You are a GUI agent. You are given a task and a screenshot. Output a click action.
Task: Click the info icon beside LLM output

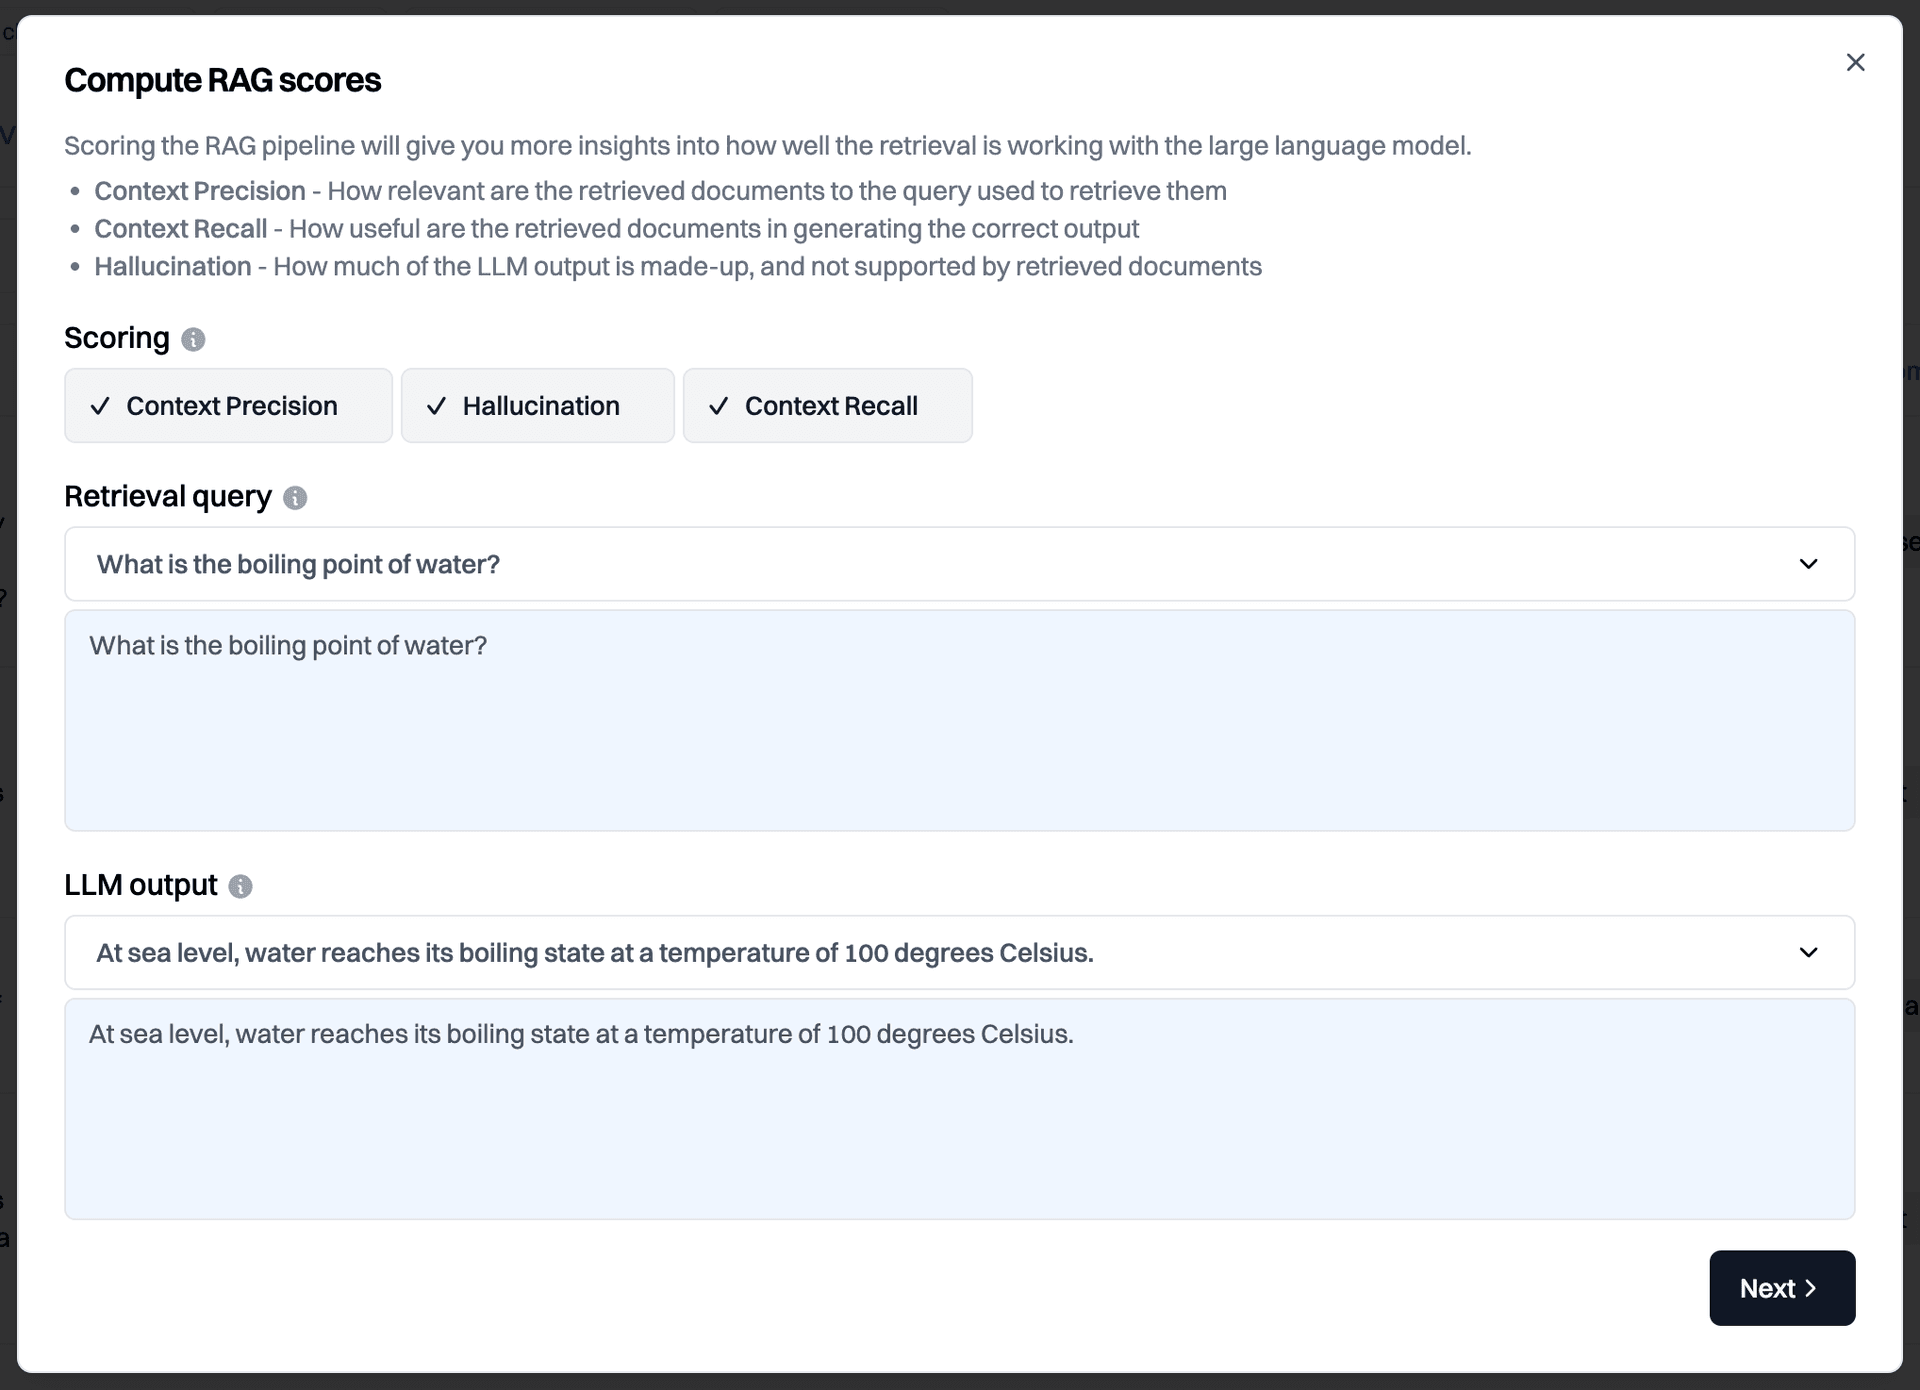coord(240,887)
